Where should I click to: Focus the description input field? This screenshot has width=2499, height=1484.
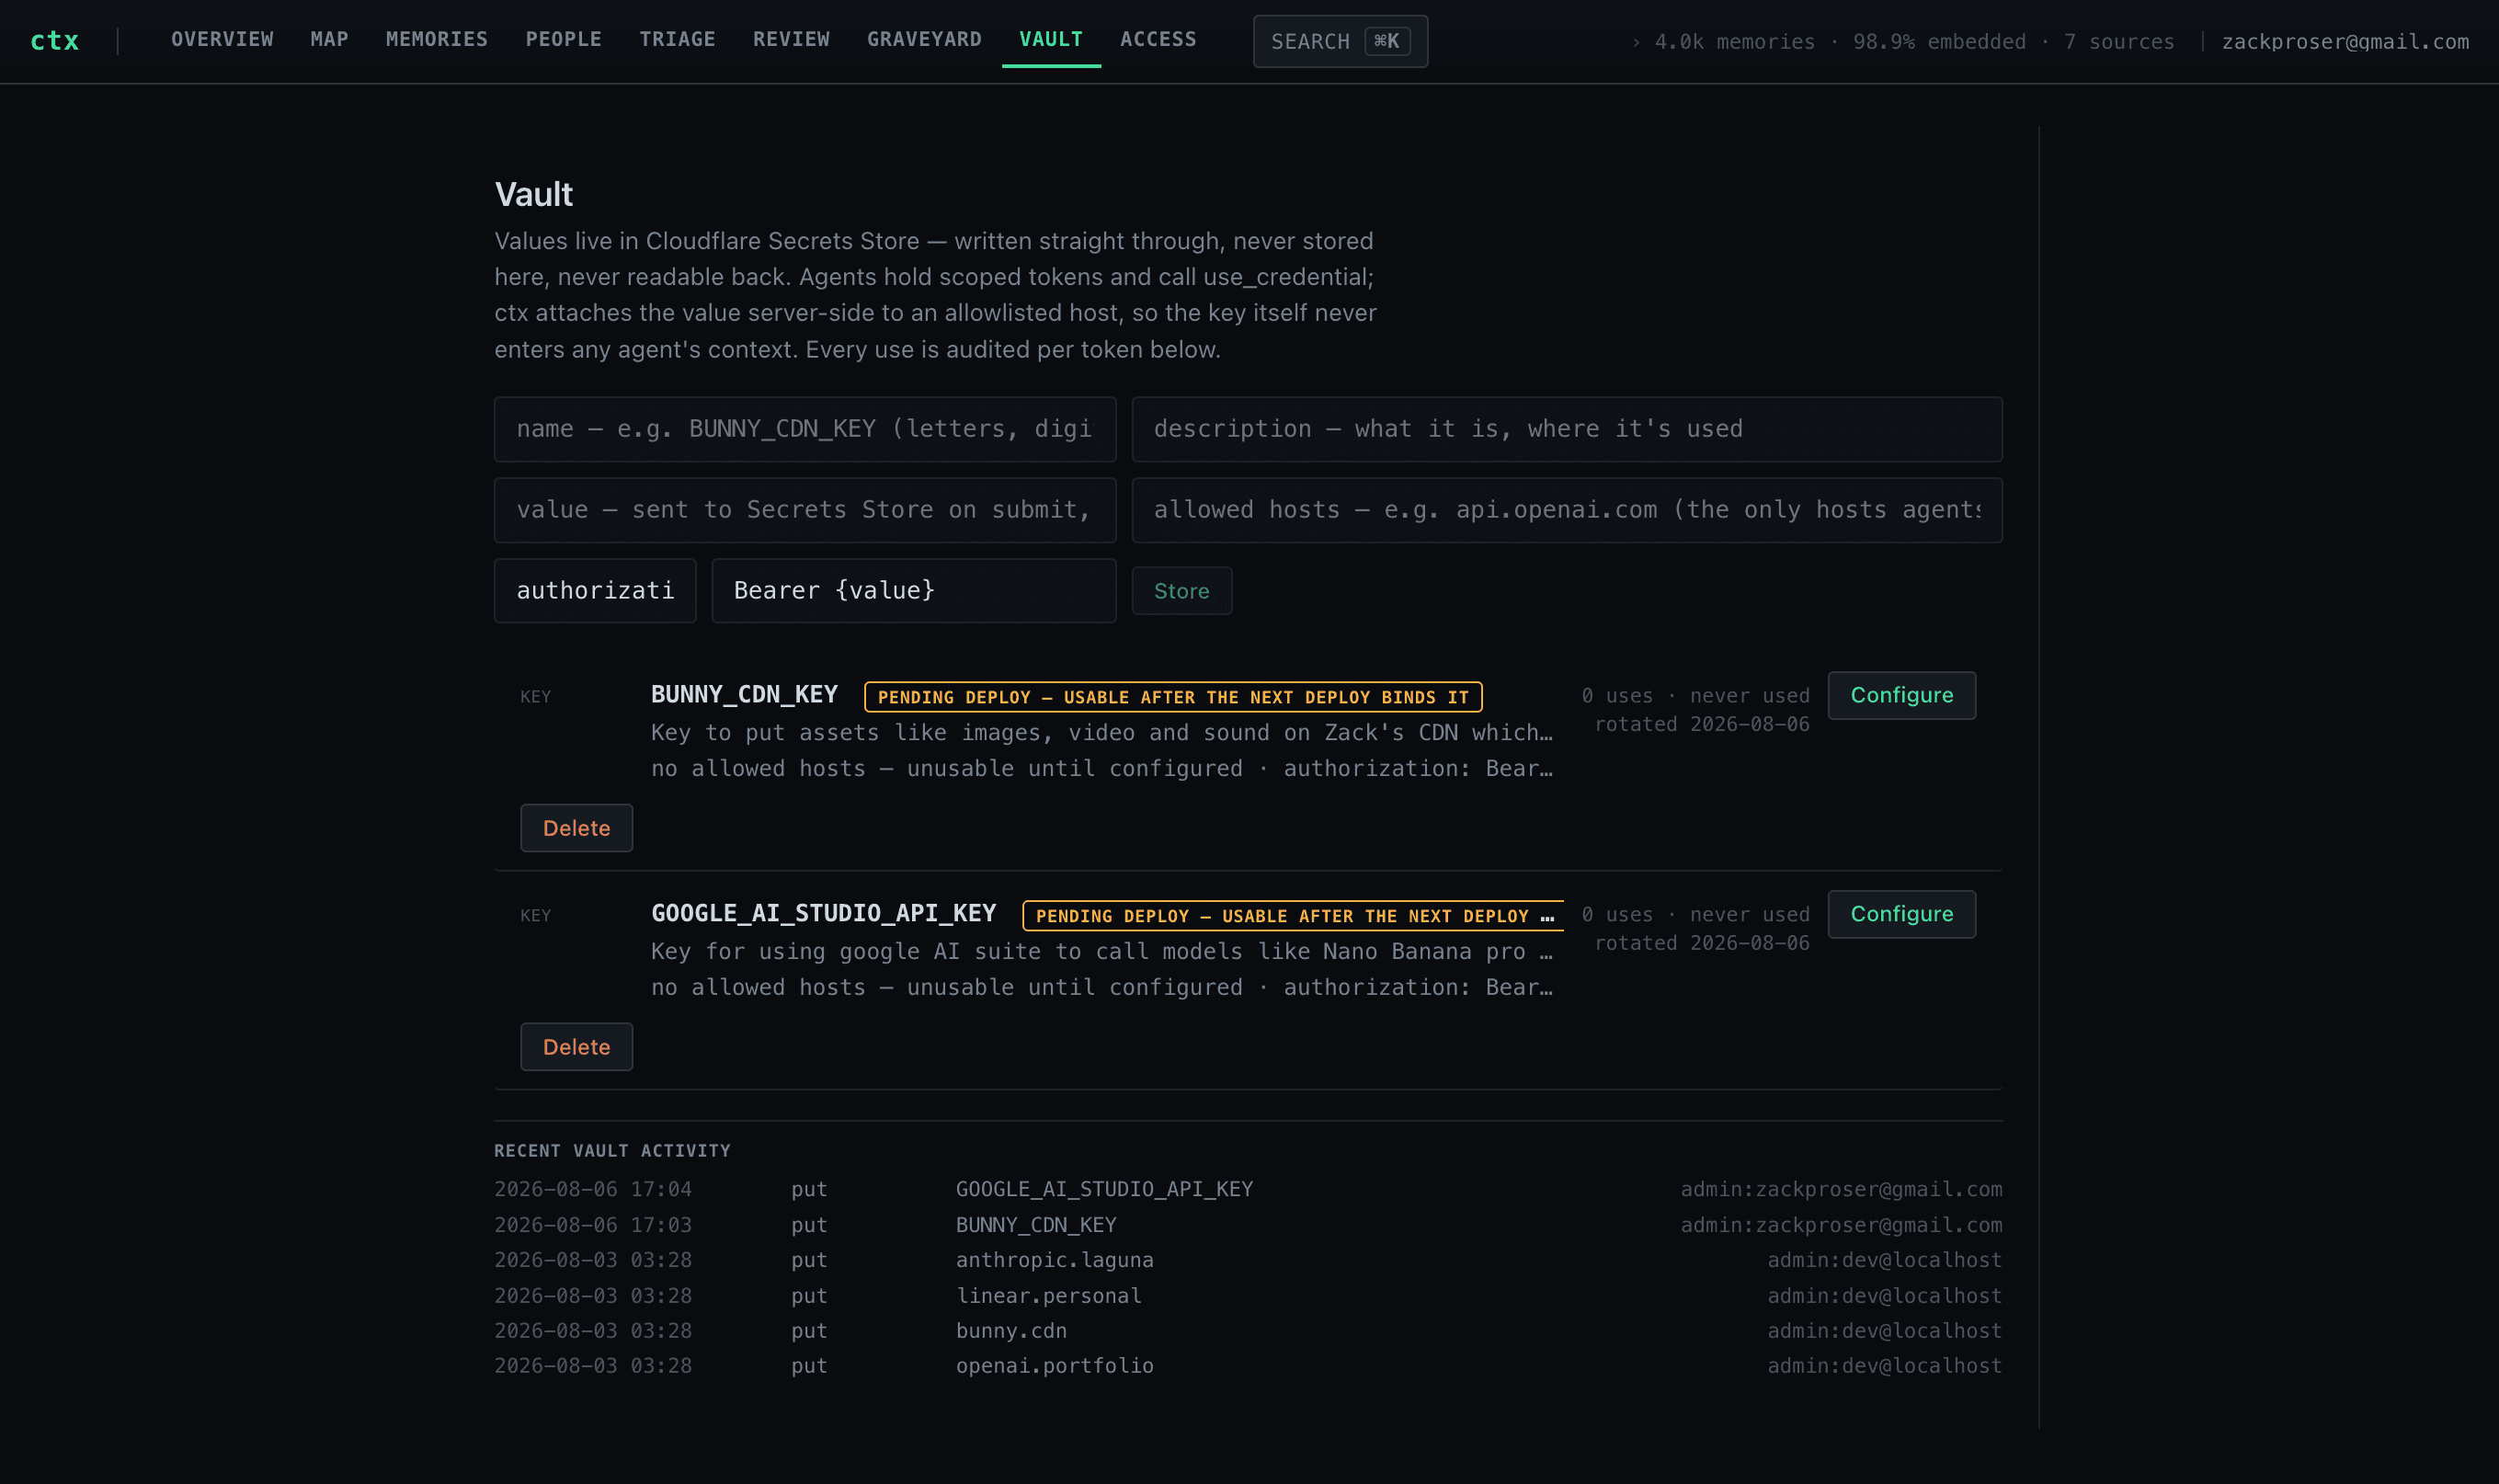click(1567, 429)
